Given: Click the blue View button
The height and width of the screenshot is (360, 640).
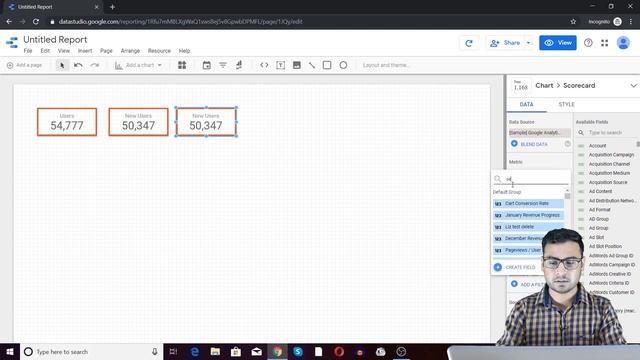Looking at the screenshot, I should [558, 43].
